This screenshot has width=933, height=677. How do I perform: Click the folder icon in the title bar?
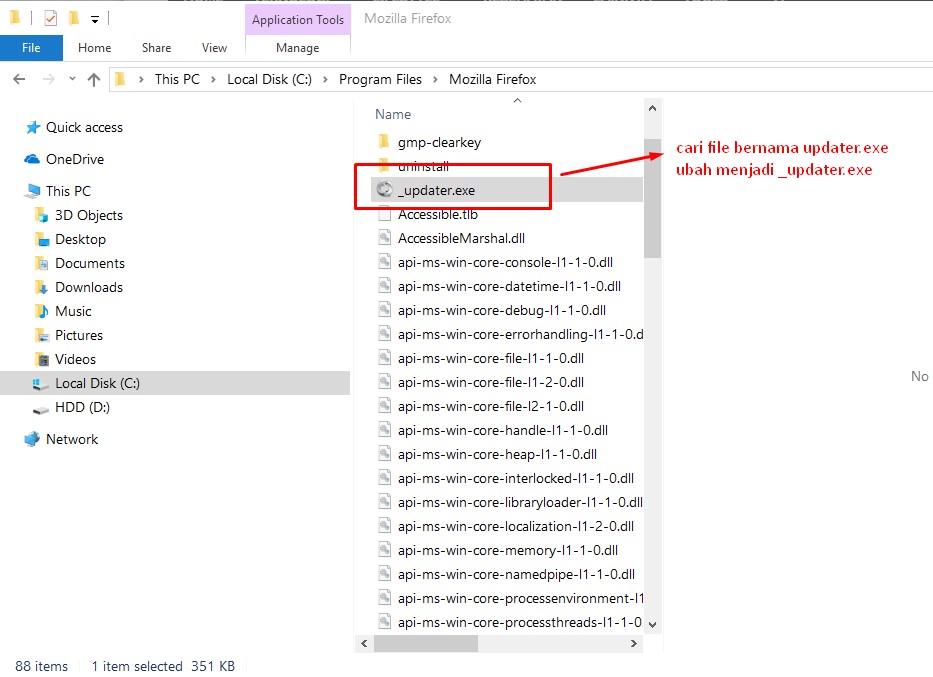[15, 18]
